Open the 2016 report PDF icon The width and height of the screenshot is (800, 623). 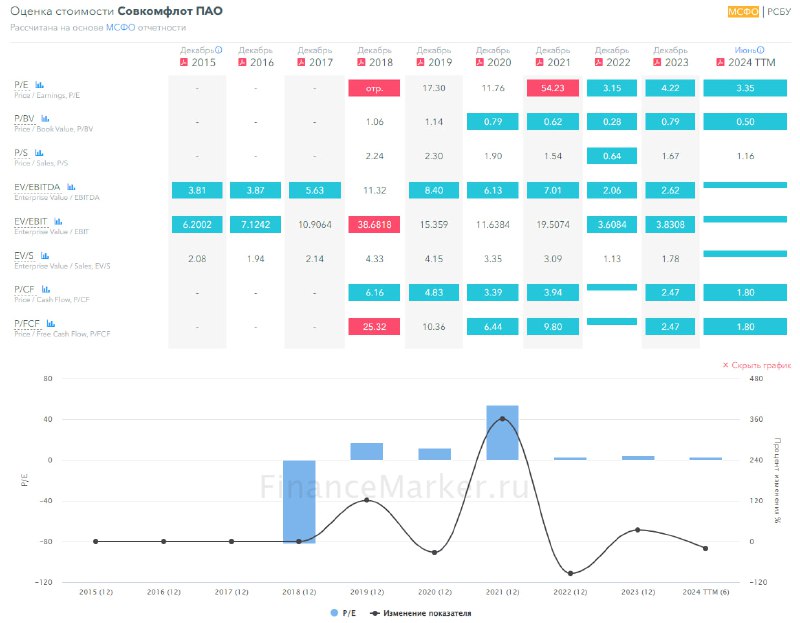(242, 62)
